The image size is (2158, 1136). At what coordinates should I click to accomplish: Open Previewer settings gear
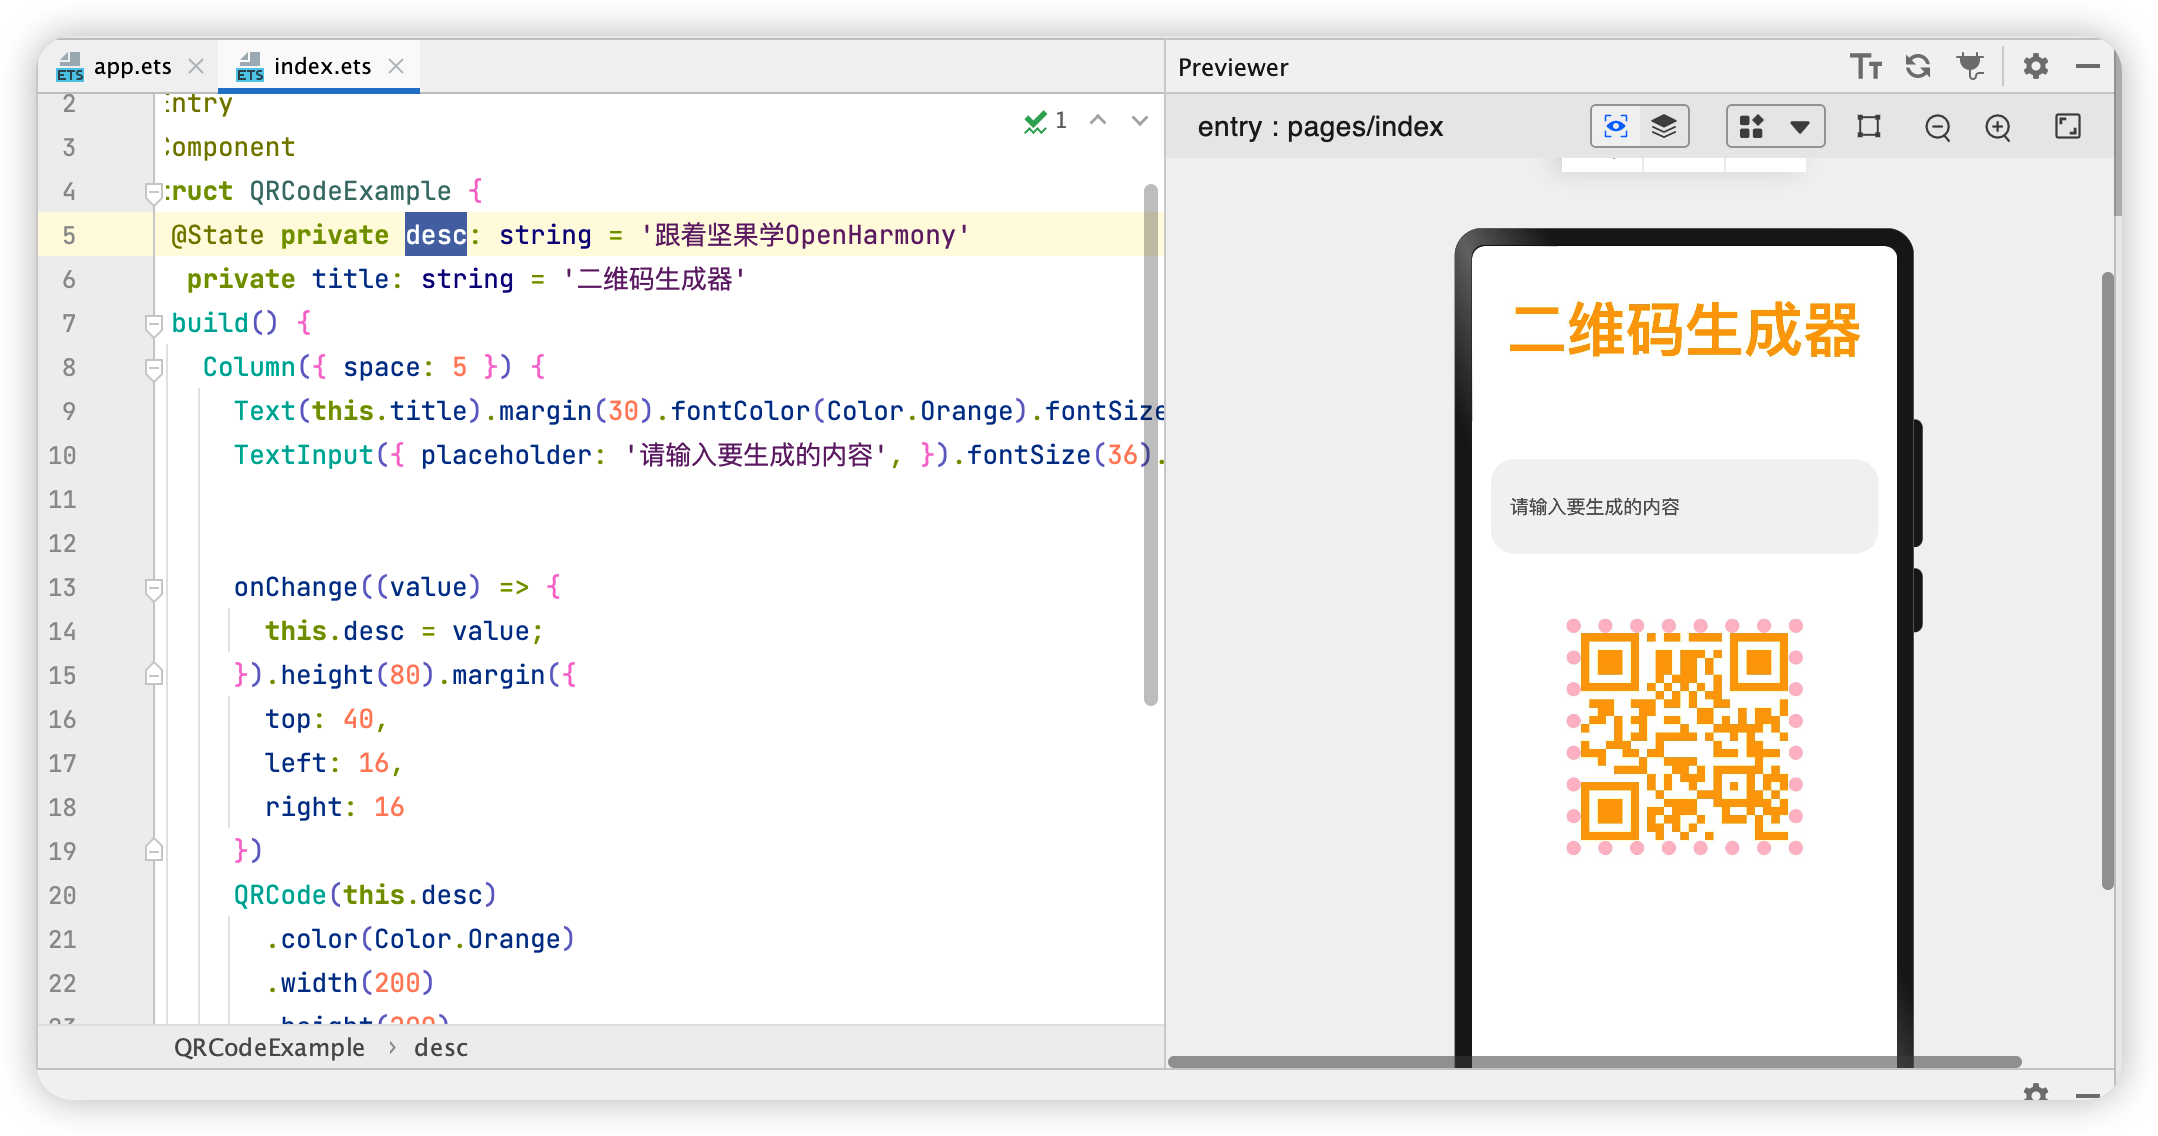[2036, 67]
